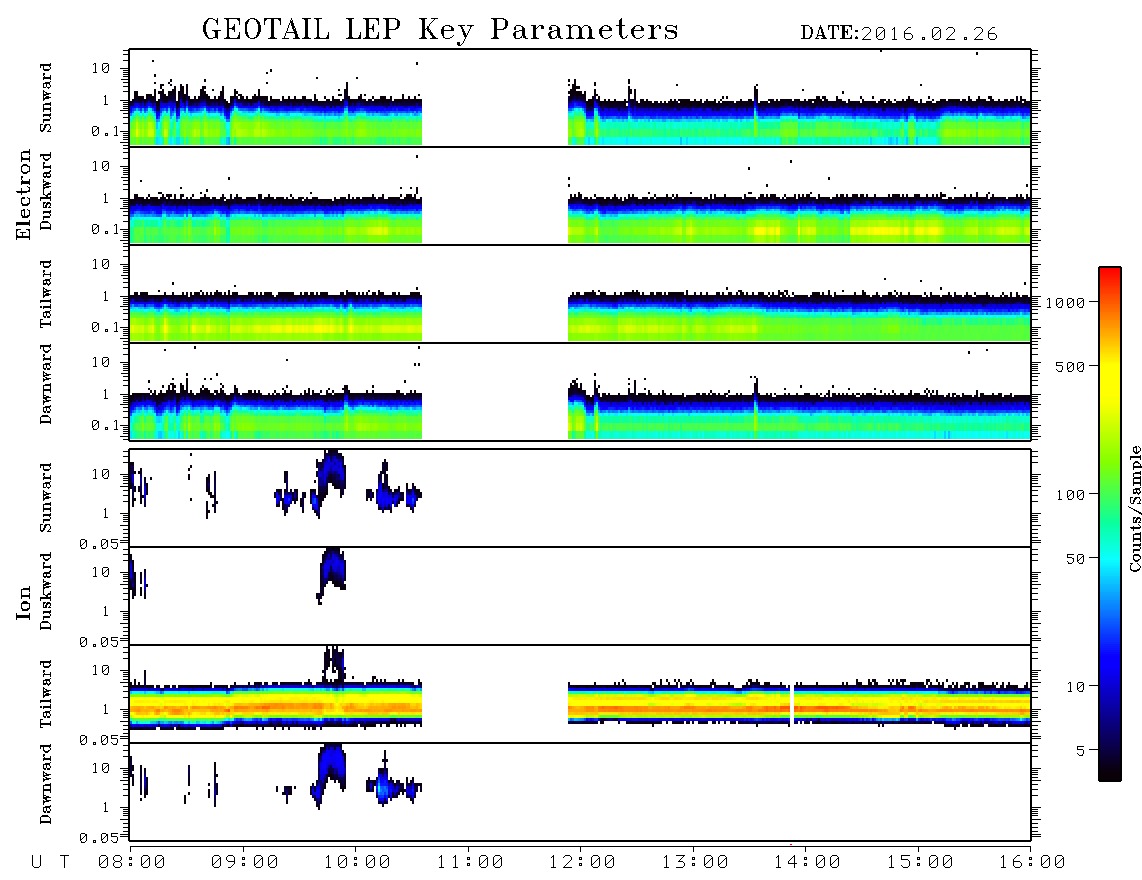Click the Ion Duskward panel label

tap(46, 591)
